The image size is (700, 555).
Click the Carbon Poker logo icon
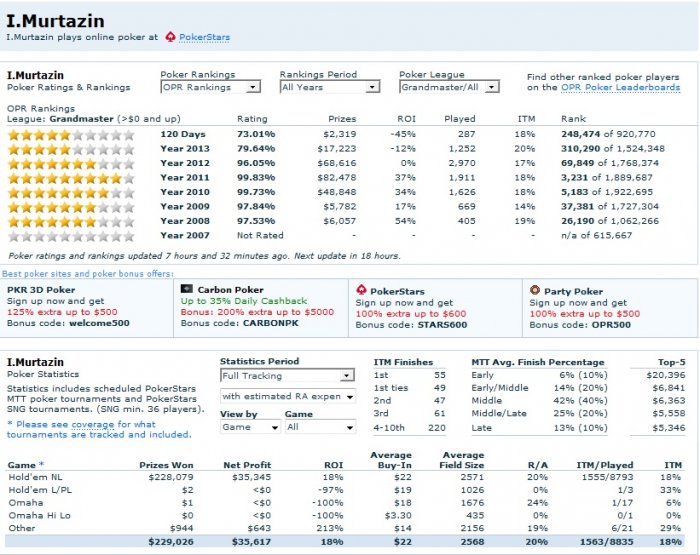(x=186, y=291)
